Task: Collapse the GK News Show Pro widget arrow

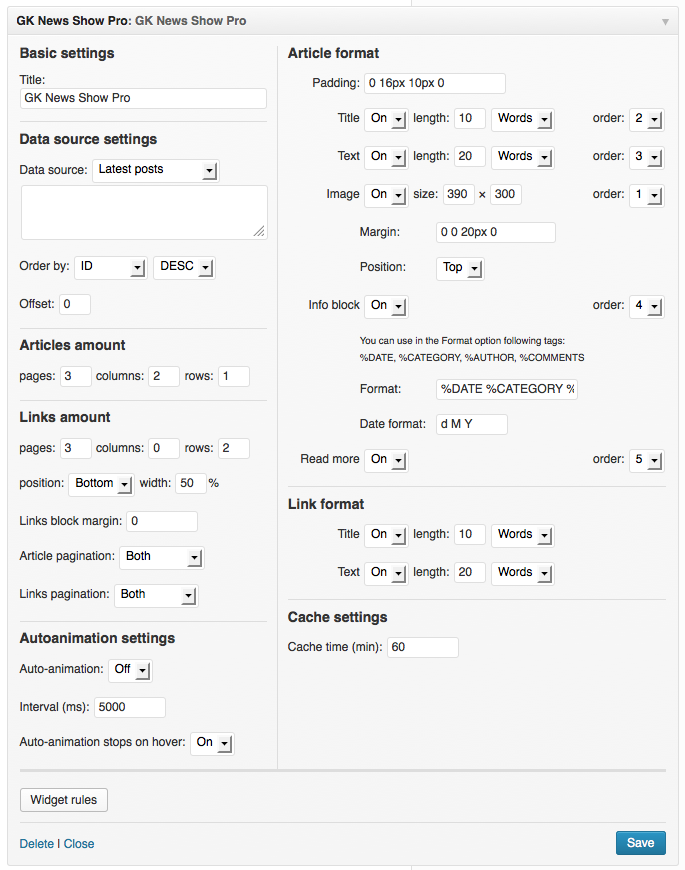Action: tap(665, 21)
